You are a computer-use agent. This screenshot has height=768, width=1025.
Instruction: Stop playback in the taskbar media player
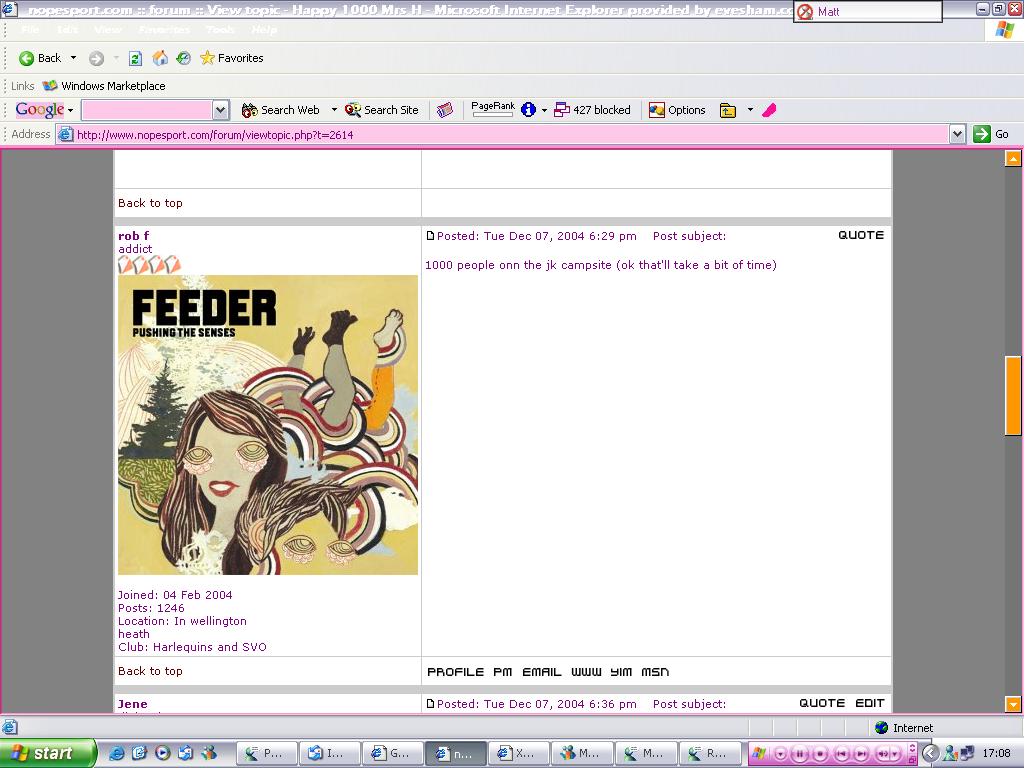(821, 754)
